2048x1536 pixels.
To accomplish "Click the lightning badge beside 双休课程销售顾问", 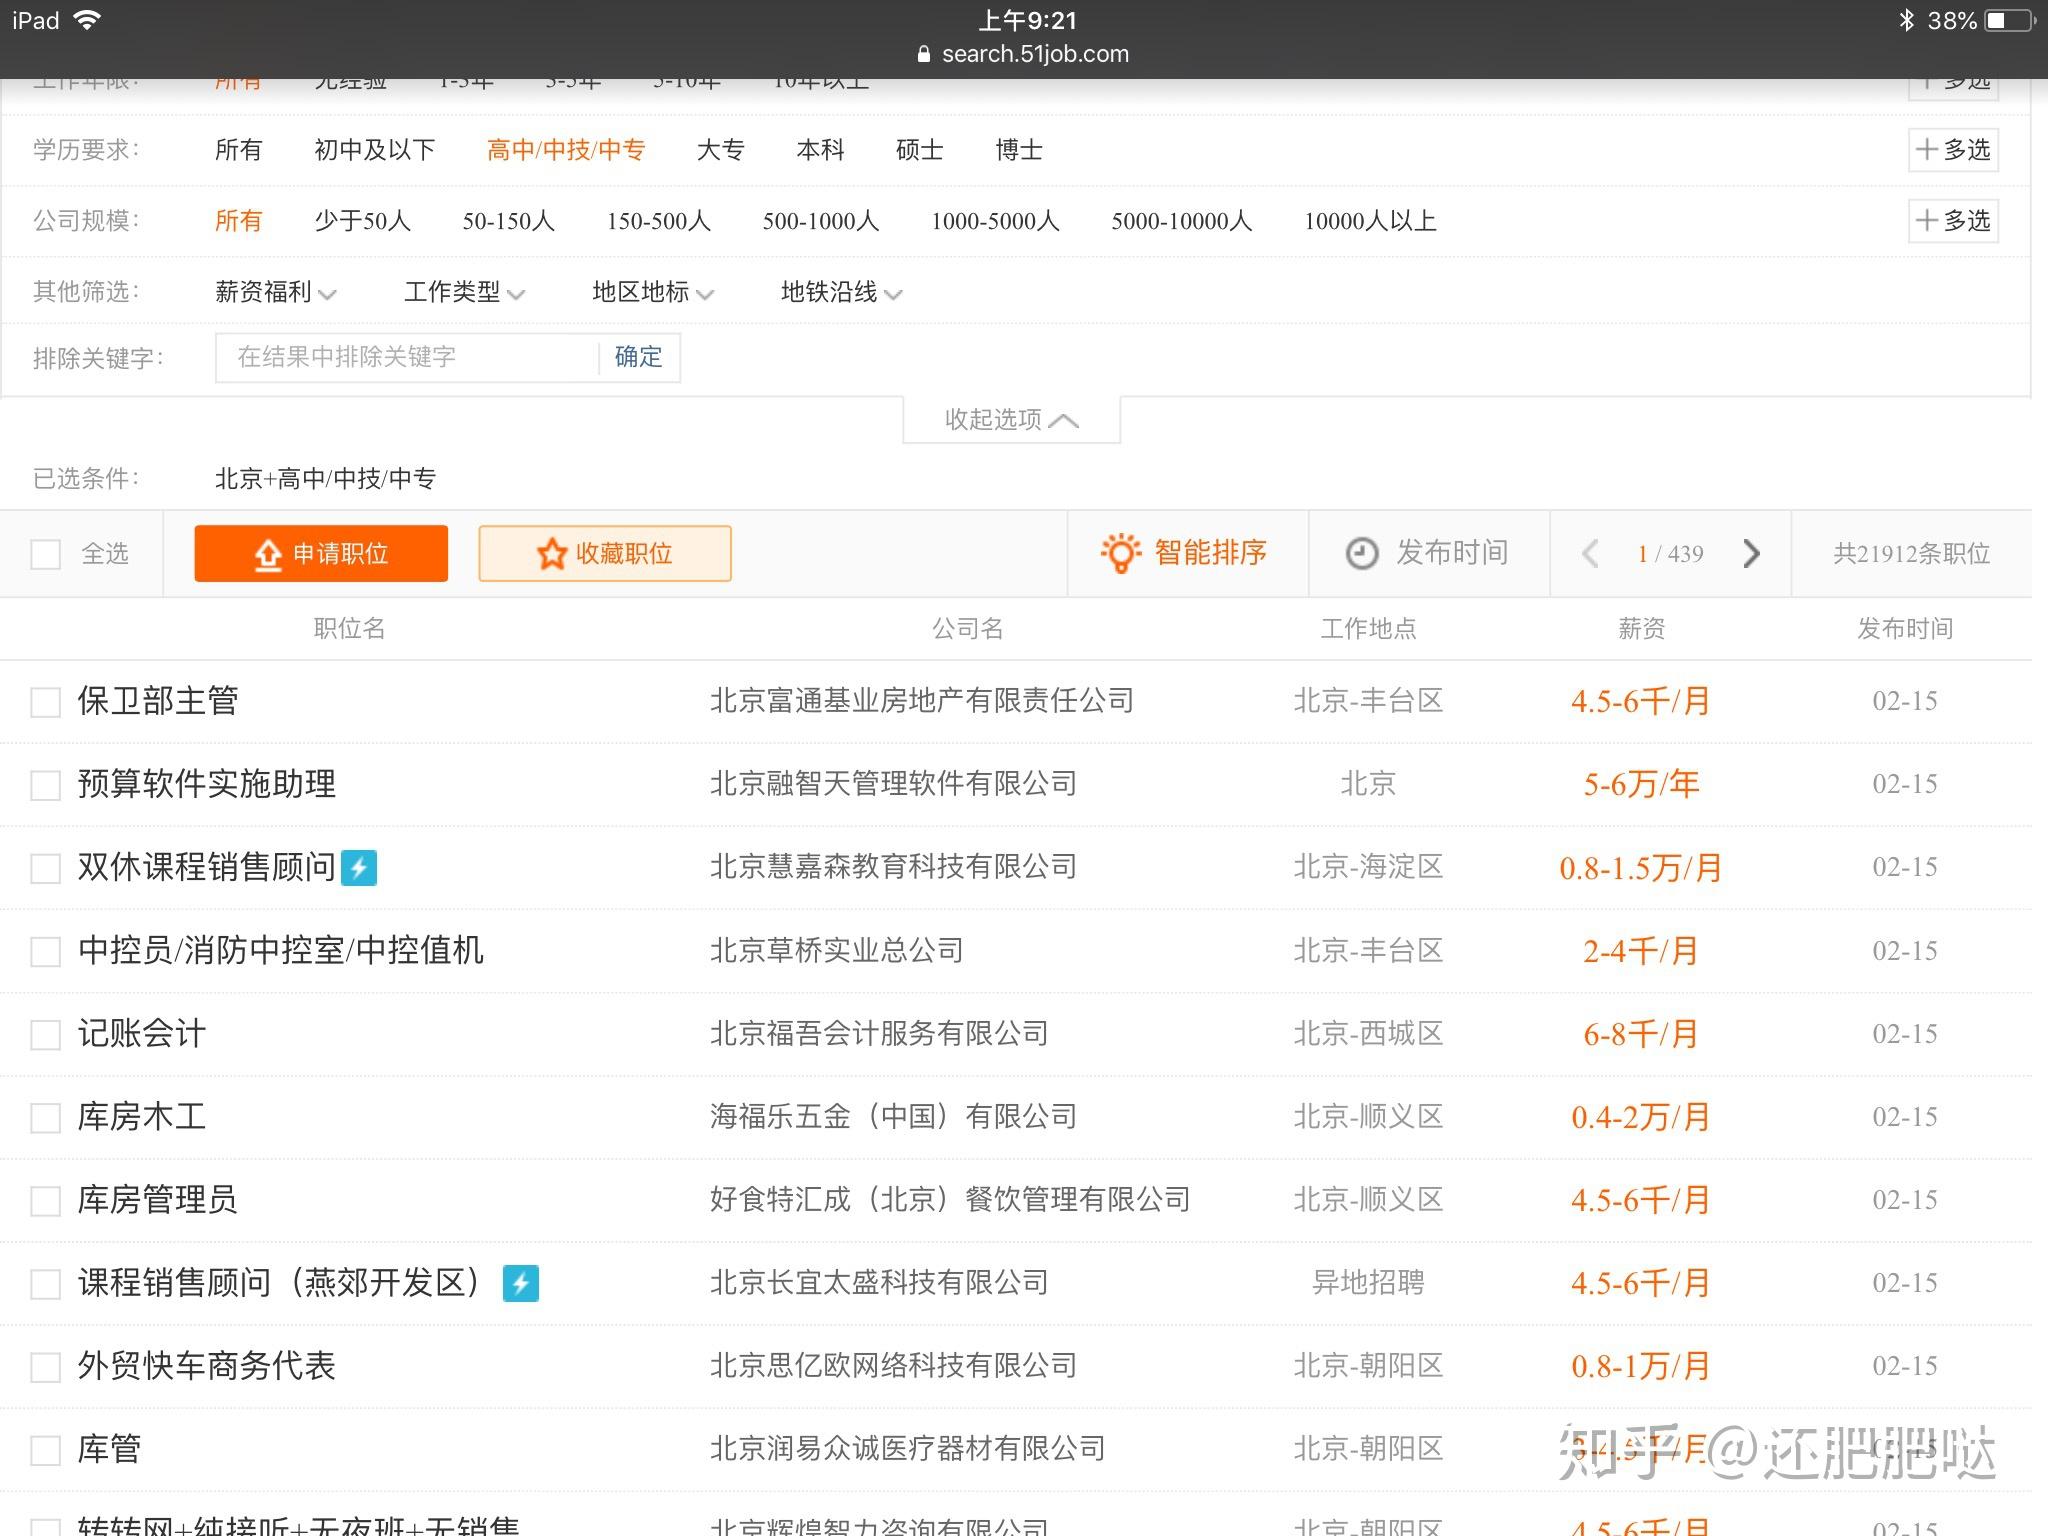I will [x=359, y=867].
